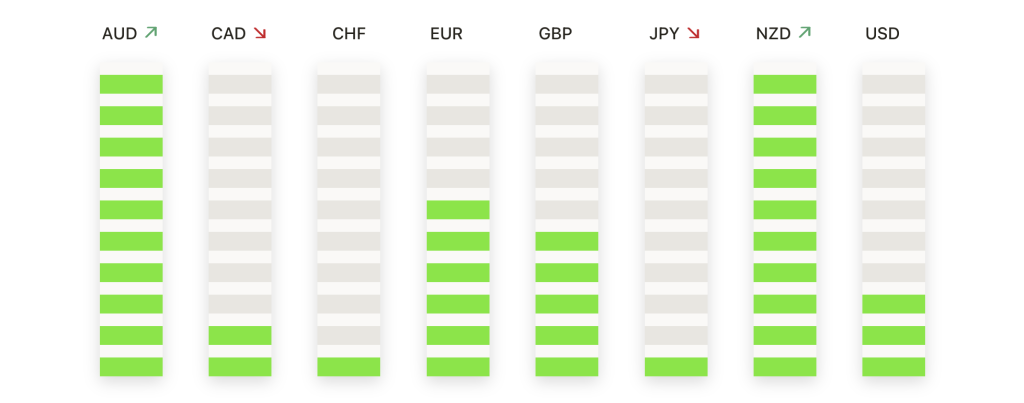Click the red down arrow beside JPY
1024x403 pixels.
[694, 33]
